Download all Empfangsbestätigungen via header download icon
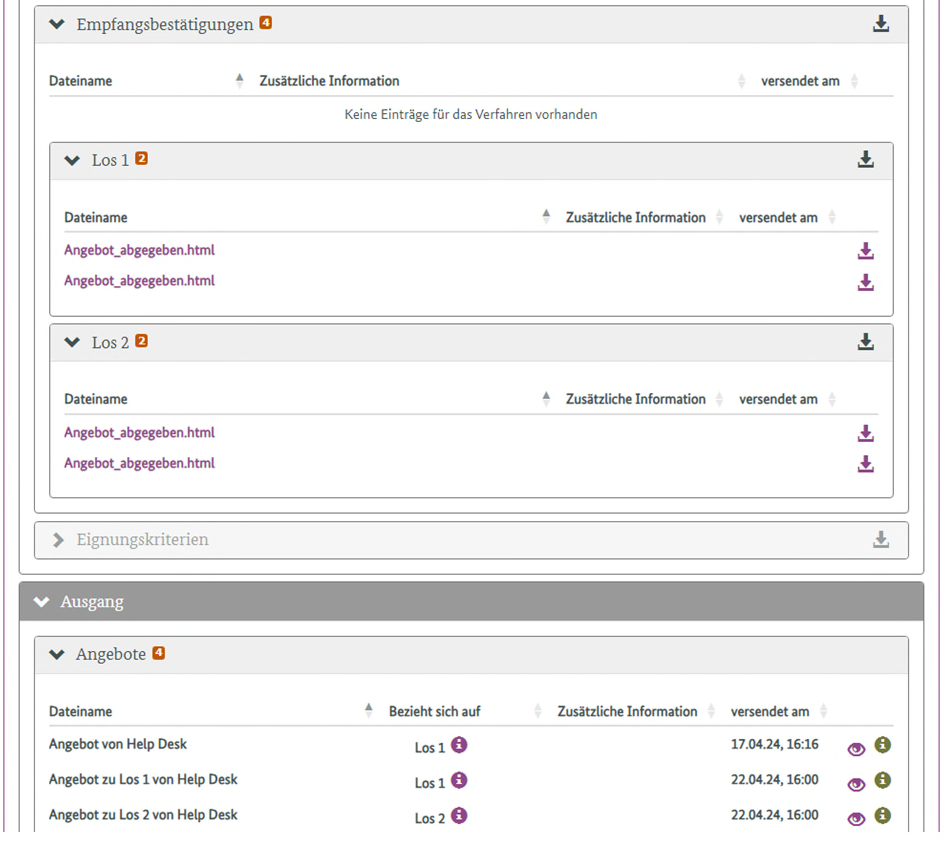 tap(880, 24)
